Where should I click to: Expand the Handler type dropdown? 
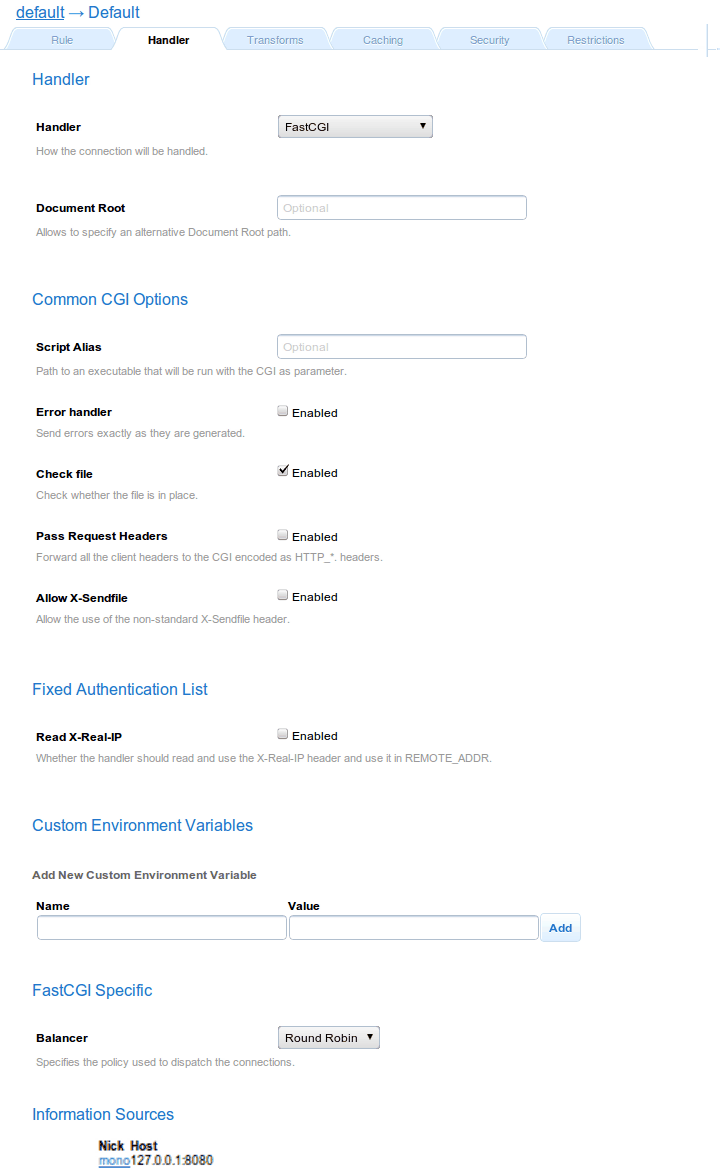(x=354, y=127)
